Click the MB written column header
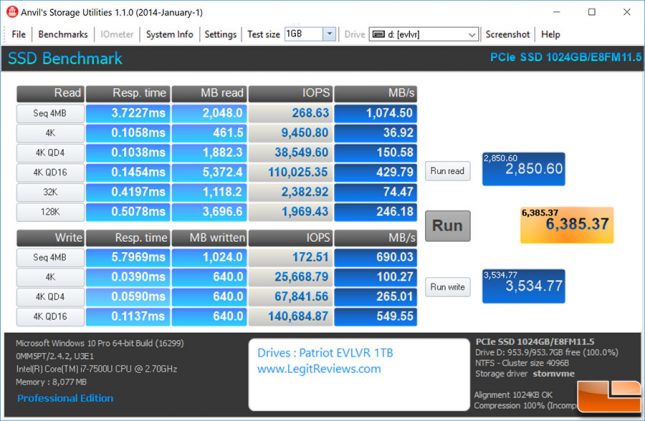 coord(209,237)
